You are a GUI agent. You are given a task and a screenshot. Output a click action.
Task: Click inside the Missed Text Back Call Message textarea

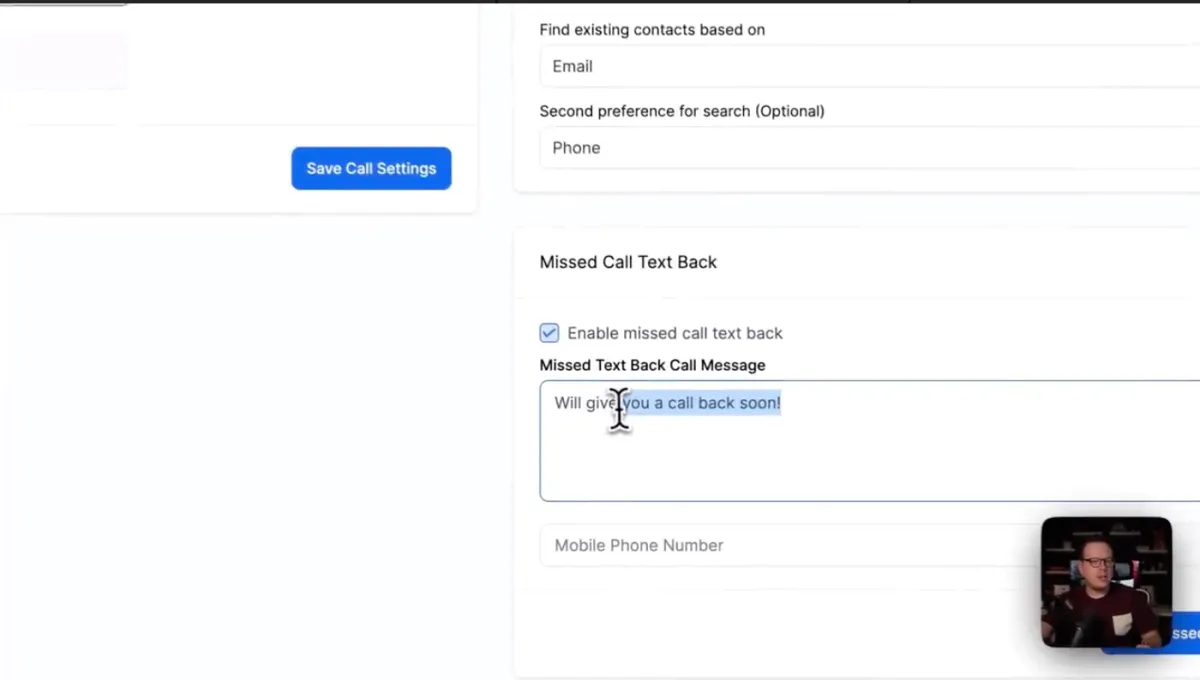coord(870,440)
